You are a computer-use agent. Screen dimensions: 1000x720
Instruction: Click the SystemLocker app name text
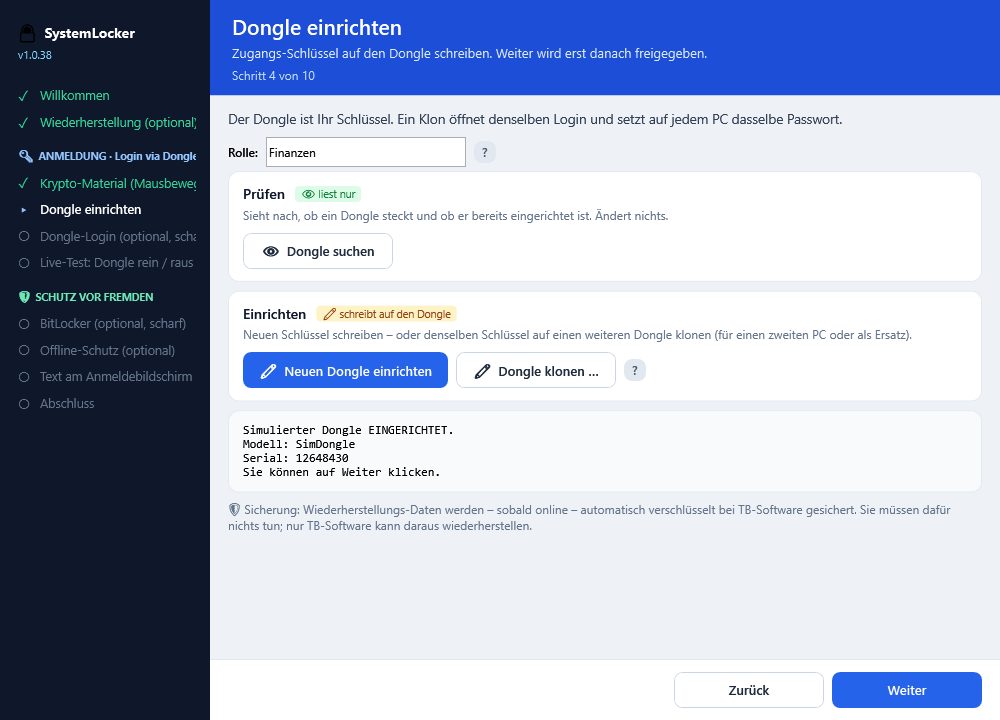(x=89, y=33)
